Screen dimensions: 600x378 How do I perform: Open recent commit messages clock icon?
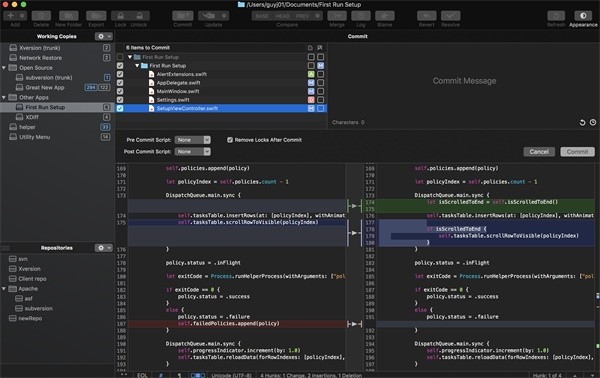[593, 122]
